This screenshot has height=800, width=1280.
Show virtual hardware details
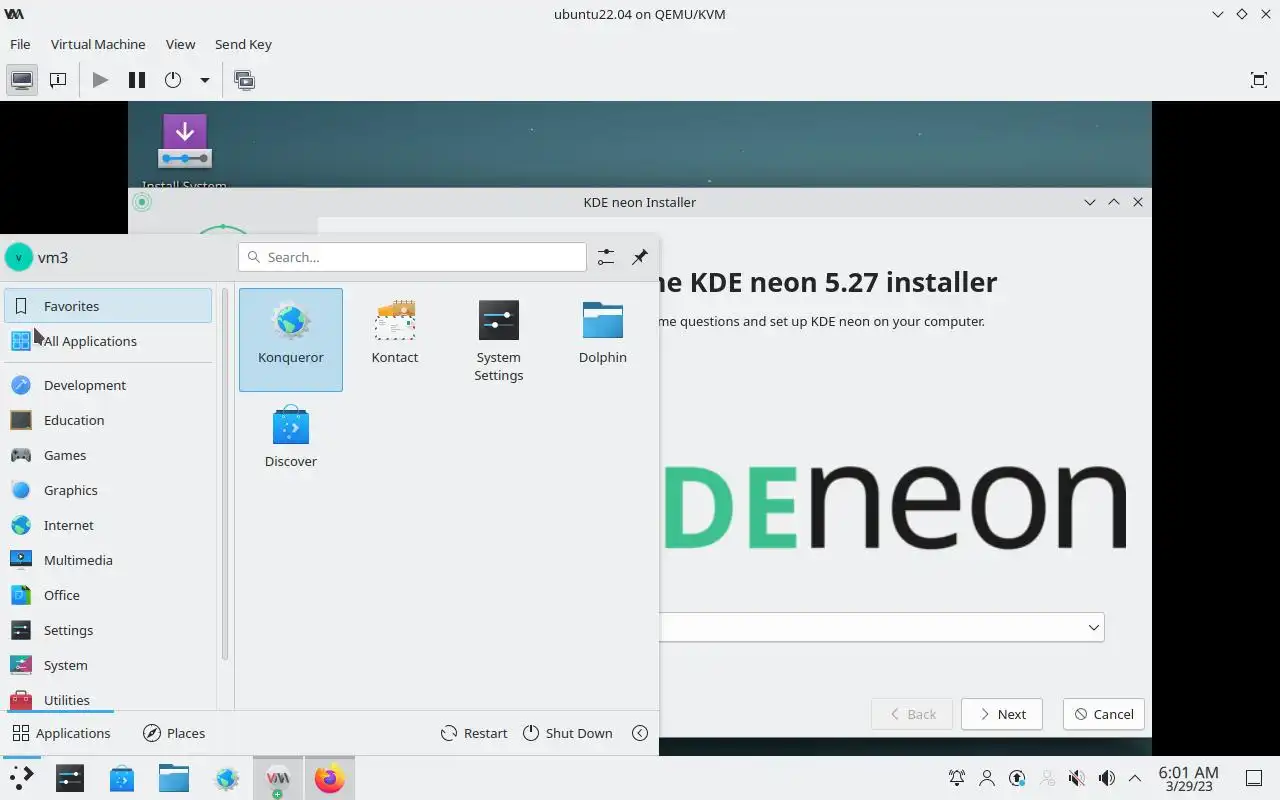click(x=58, y=80)
